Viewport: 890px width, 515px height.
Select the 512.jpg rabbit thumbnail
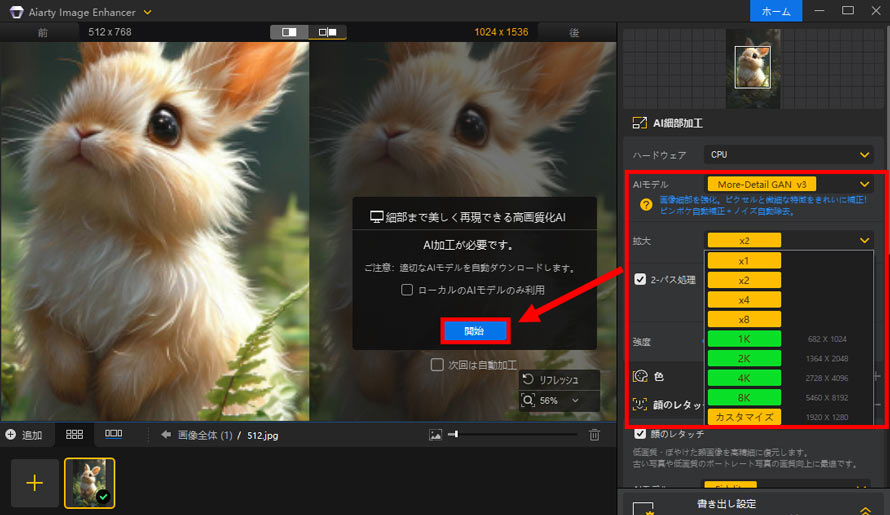(x=90, y=483)
